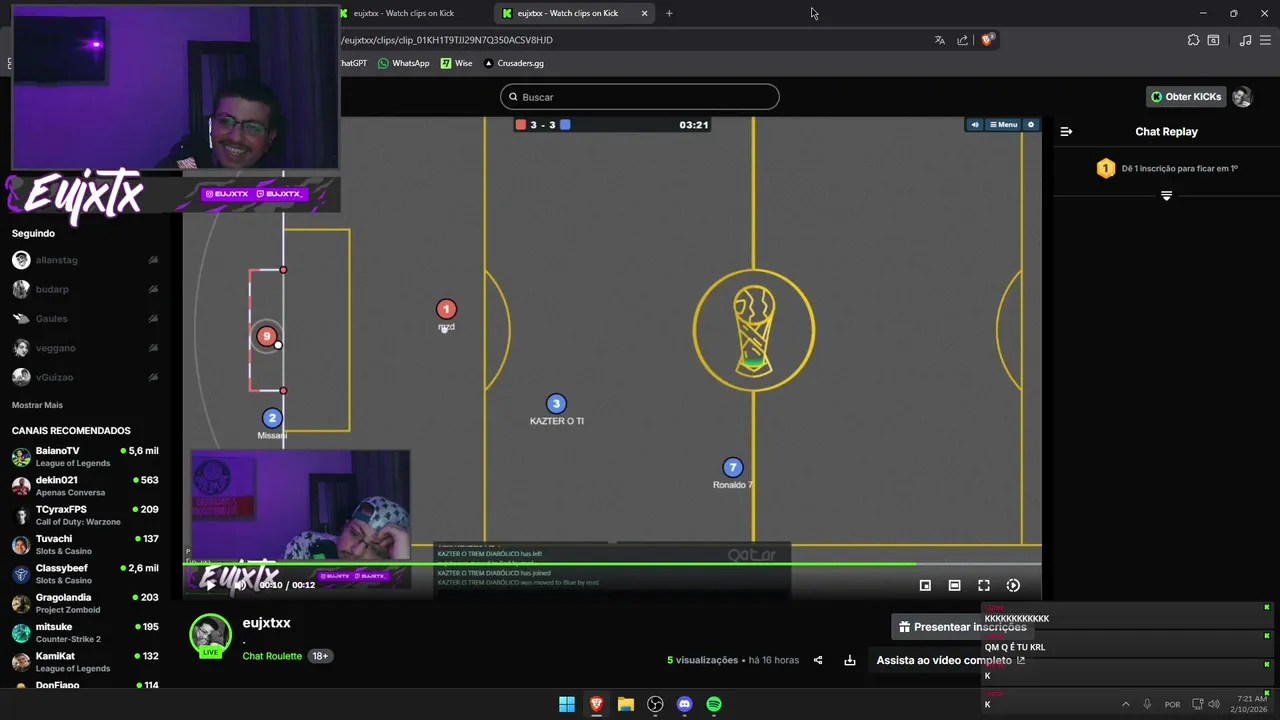Click the Buscar search field
1280x720 pixels.
[x=640, y=97]
